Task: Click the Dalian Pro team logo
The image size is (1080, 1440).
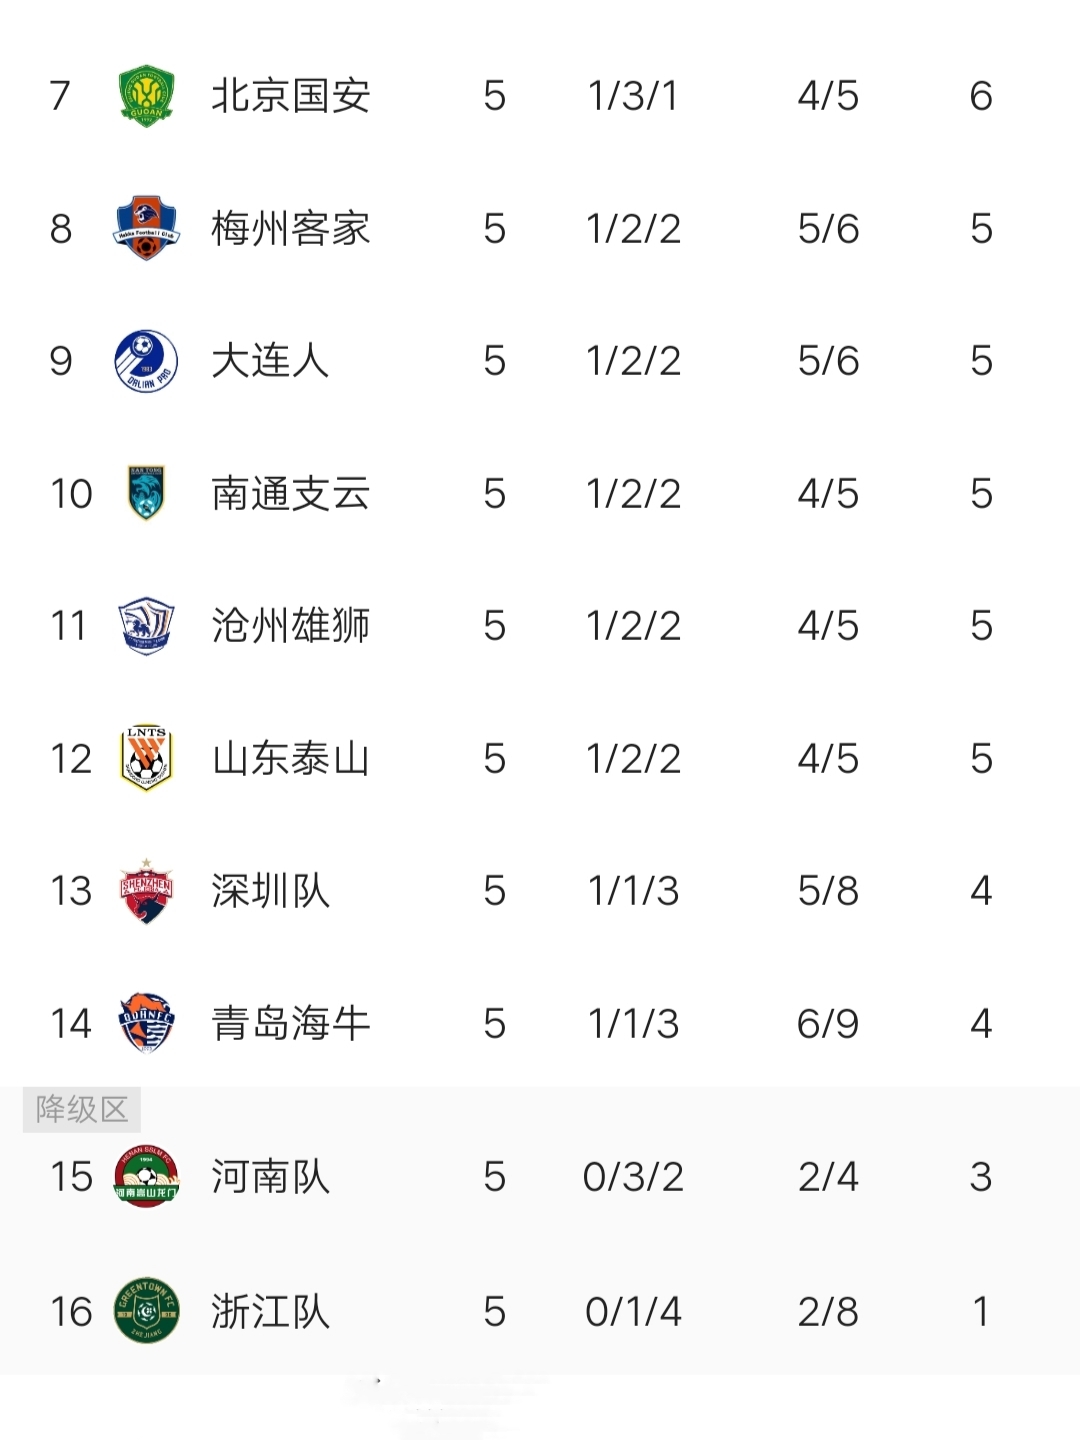Action: point(146,361)
